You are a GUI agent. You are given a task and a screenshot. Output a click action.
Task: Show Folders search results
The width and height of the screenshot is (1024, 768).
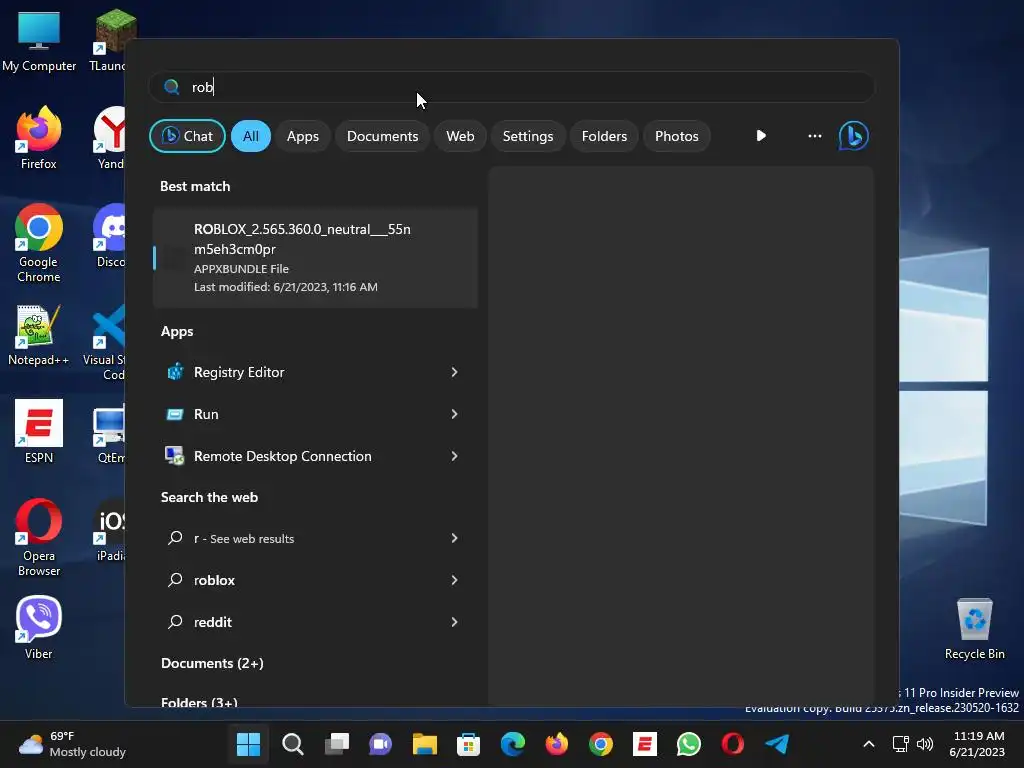coord(604,136)
